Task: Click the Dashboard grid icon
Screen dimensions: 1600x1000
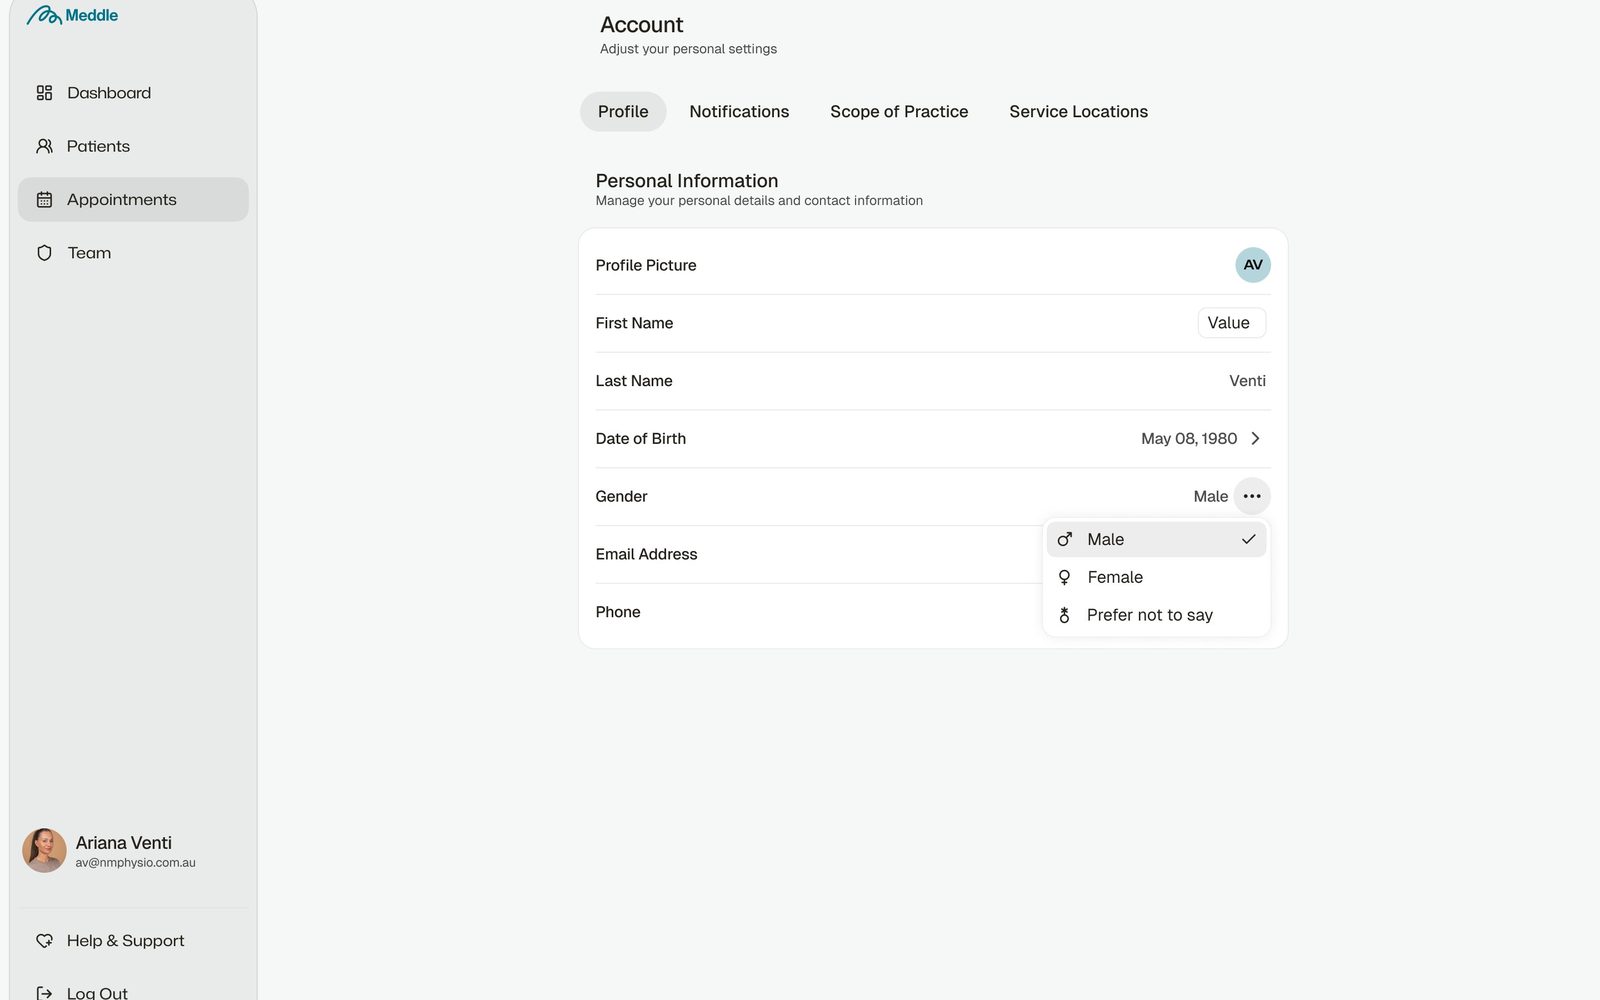Action: 44,93
